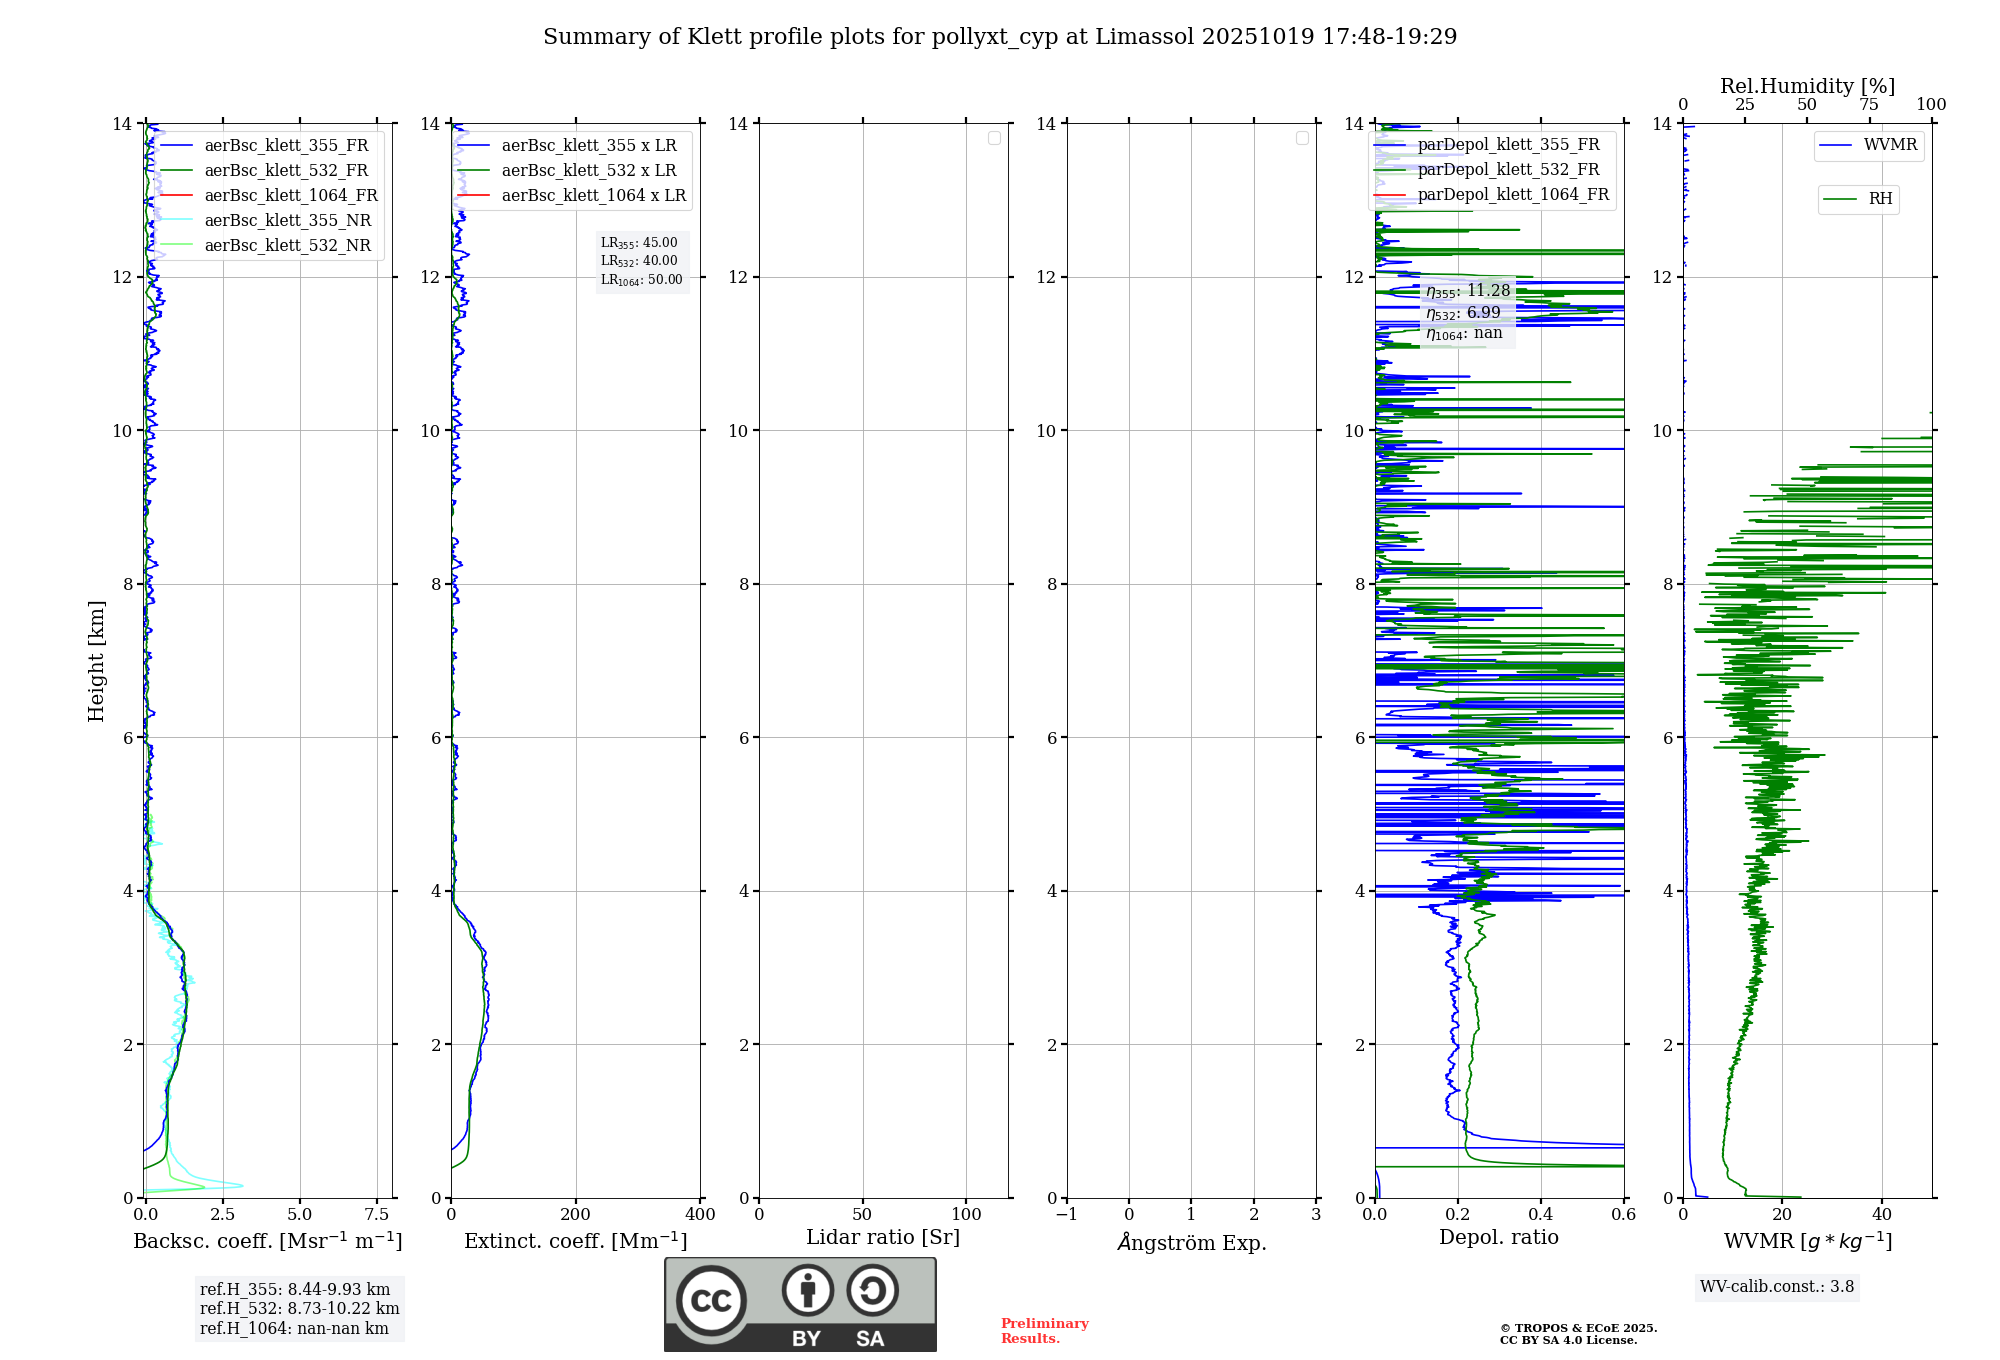2000x1360 pixels.
Task: Click the plot title Summary of Klett profile
Action: coord(999,37)
